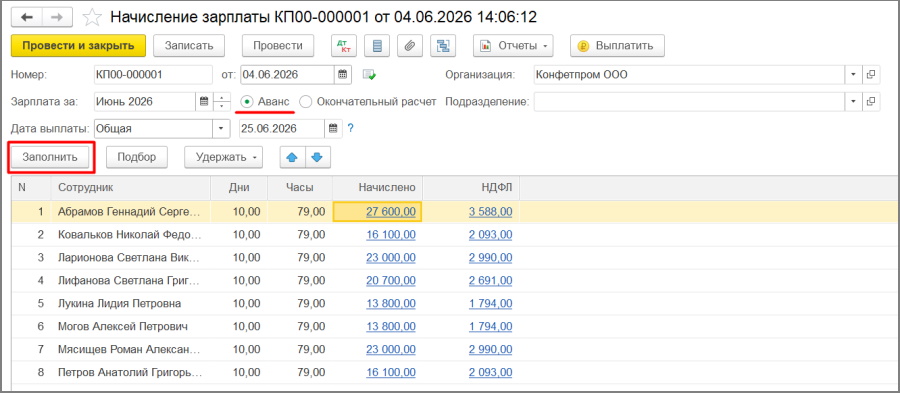Show Дт/Кт accounting entries icon

(x=344, y=46)
